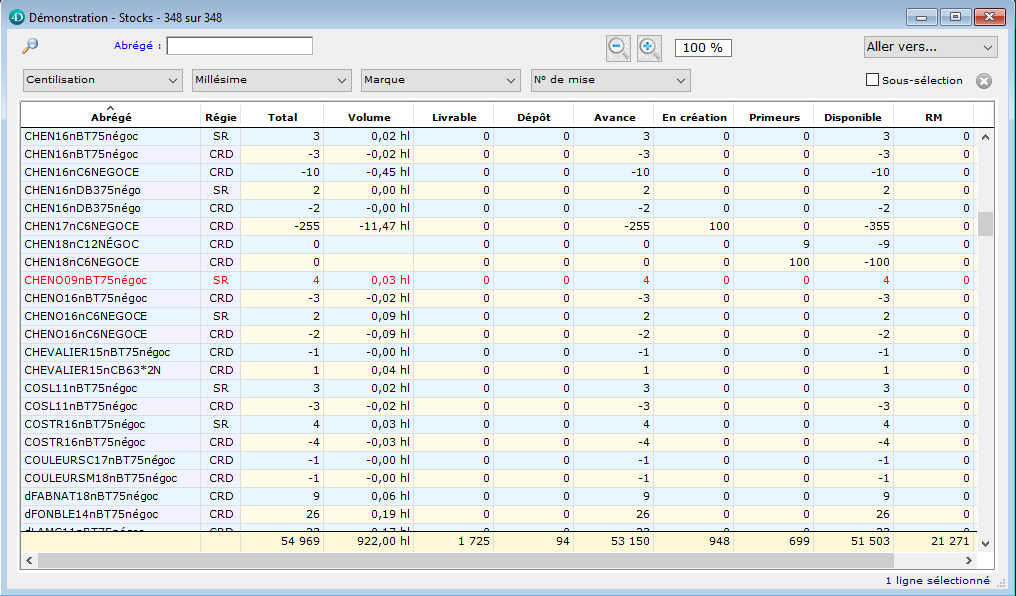
Task: Click the vertical scrollbar thumb
Action: pos(985,223)
